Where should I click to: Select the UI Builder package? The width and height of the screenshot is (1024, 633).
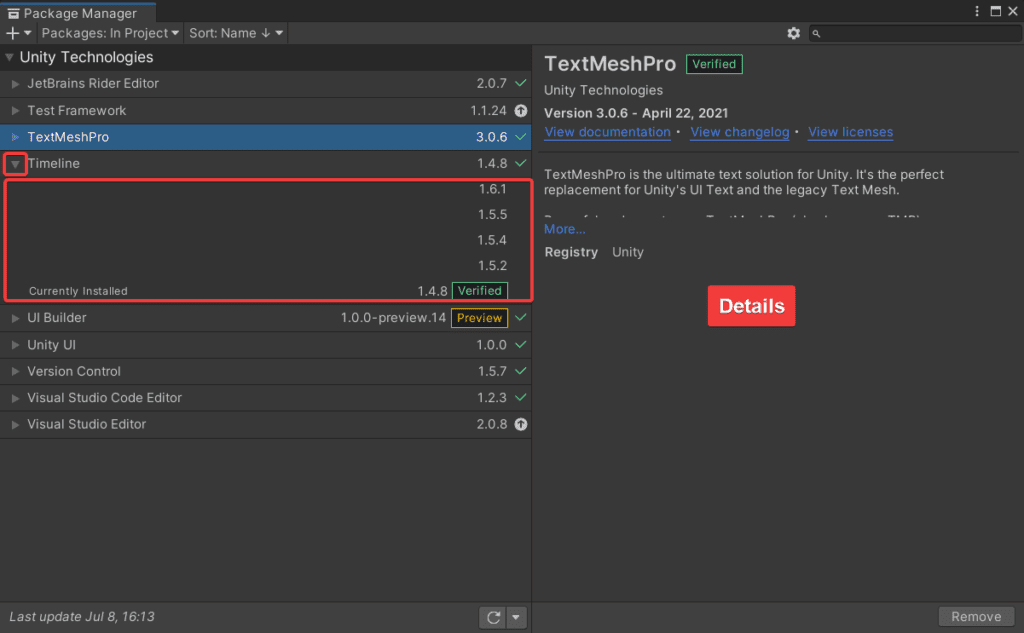click(265, 318)
